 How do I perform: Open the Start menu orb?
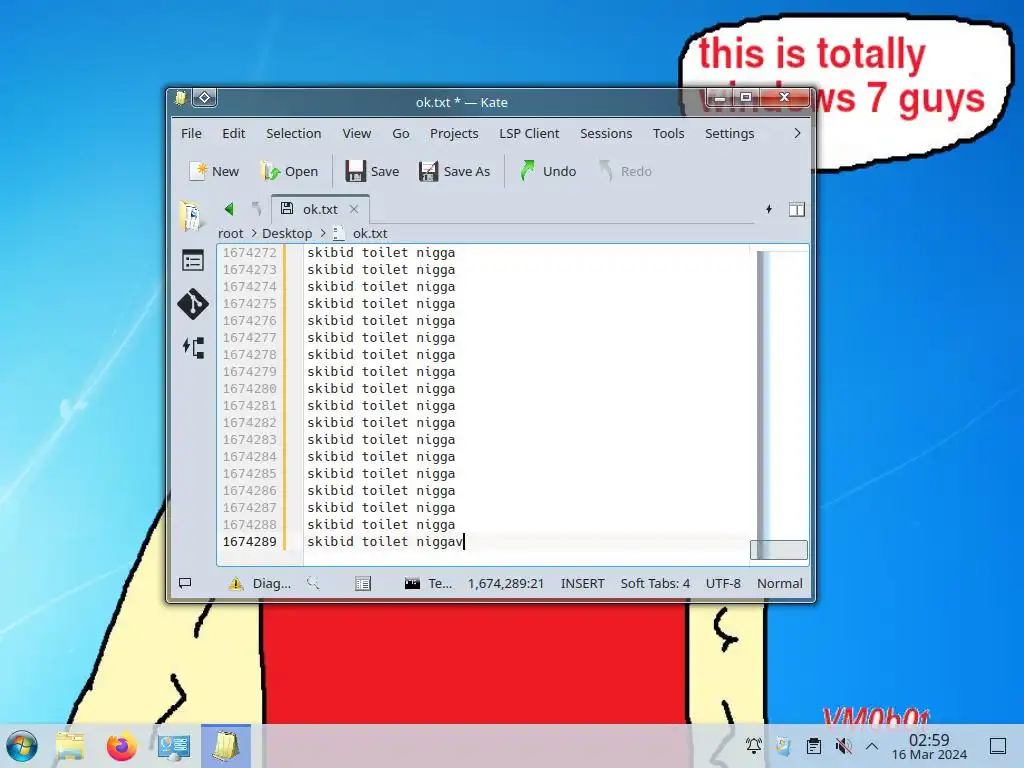click(22, 746)
